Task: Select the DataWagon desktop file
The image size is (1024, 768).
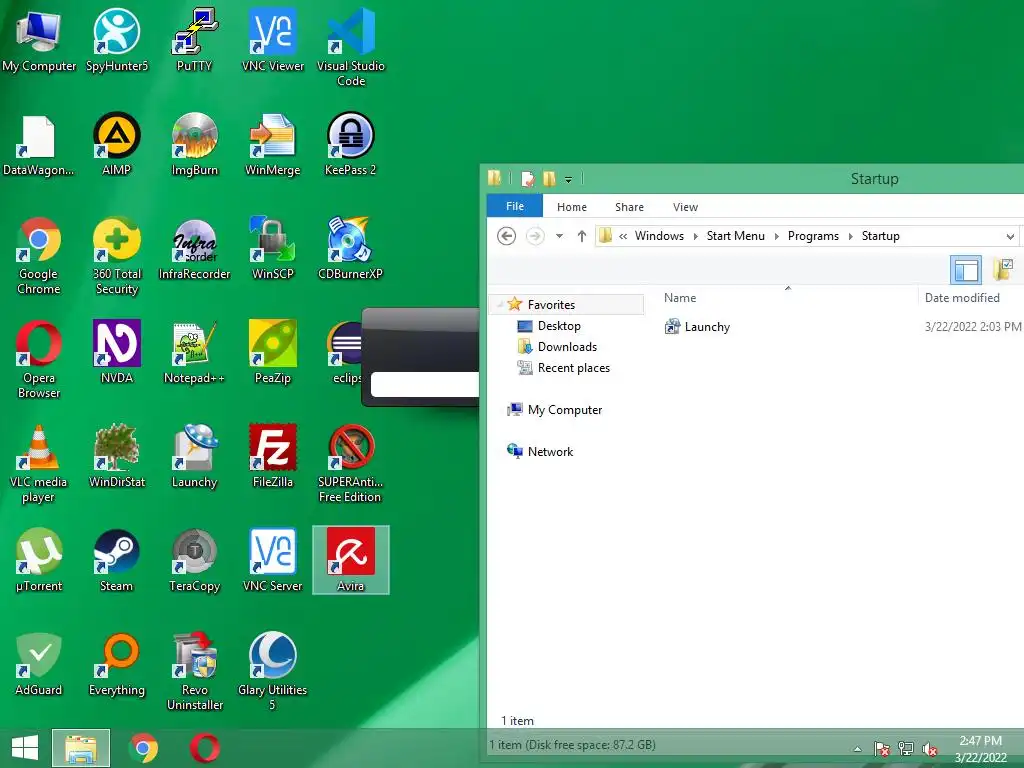Action: tap(39, 144)
